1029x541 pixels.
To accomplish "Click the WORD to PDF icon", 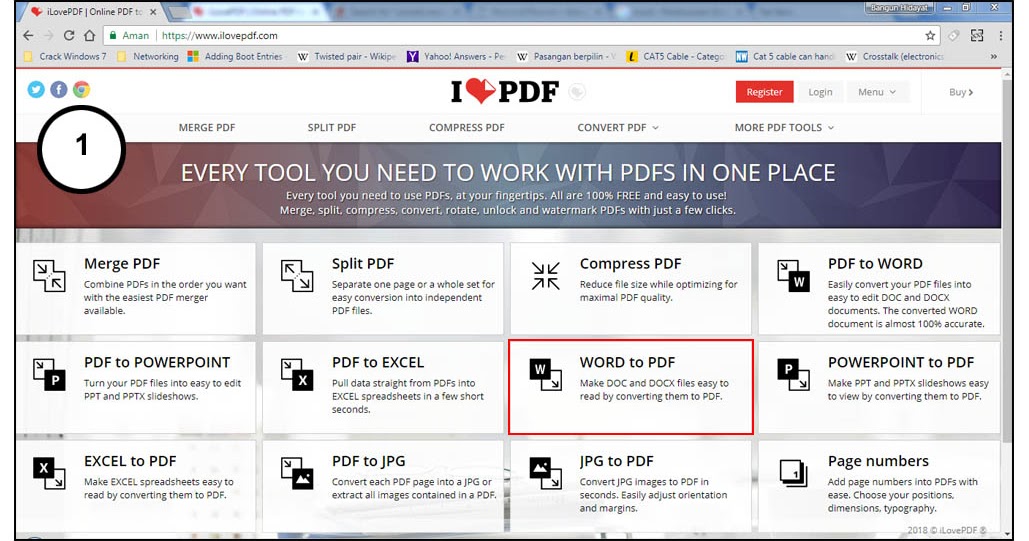I will coord(545,375).
